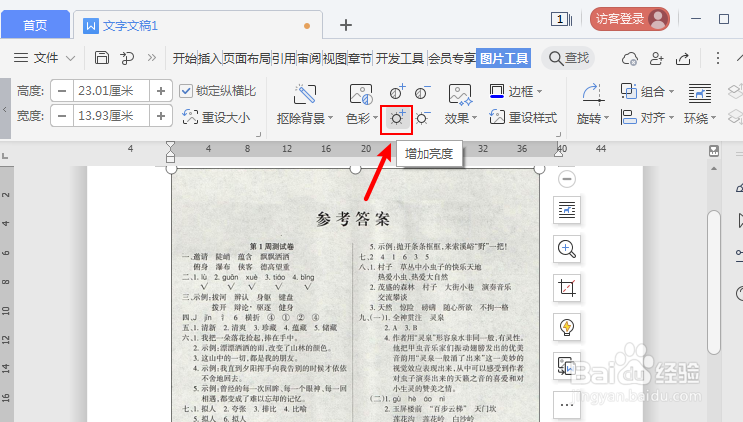The image size is (743, 422).
Task: Click the floating more options ellipsis
Action: coord(567,405)
